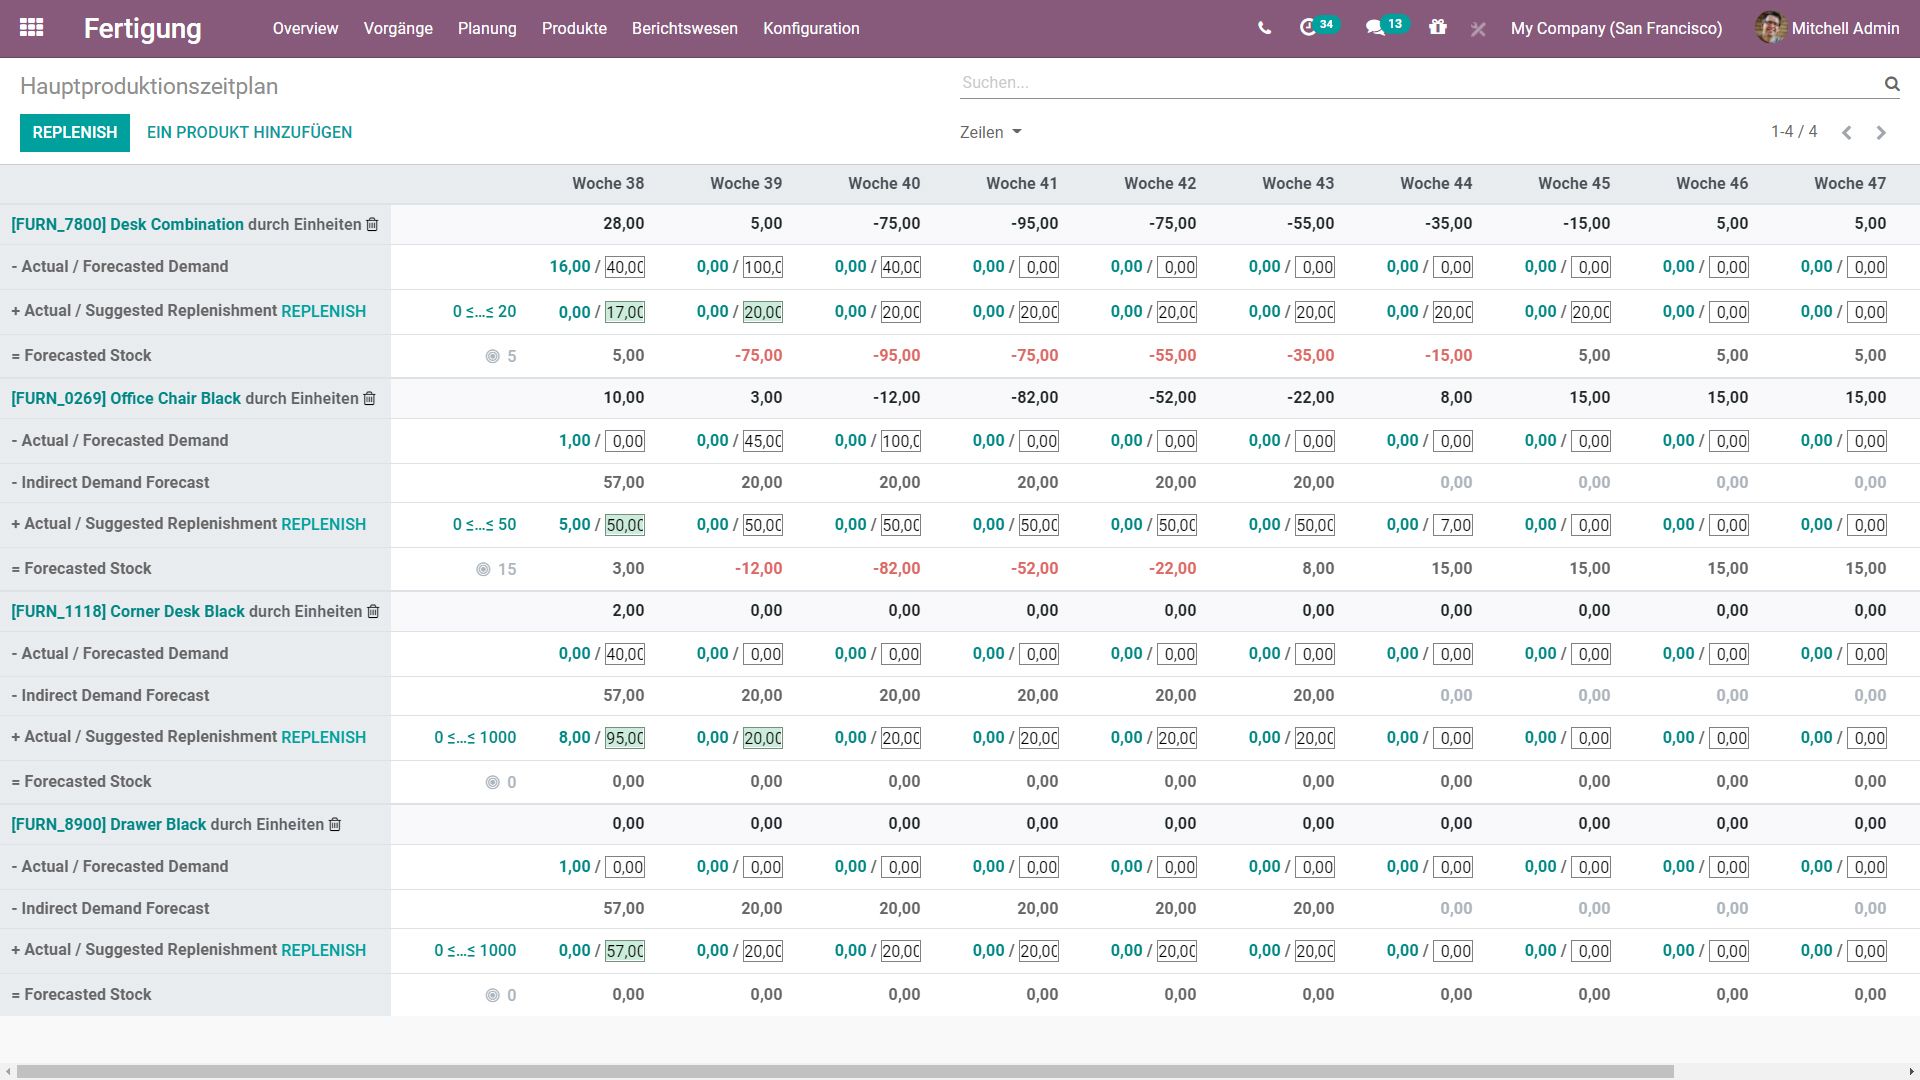Open Mitchell Admin user menu
Image resolution: width=1920 pixels, height=1080 pixels.
[1827, 28]
